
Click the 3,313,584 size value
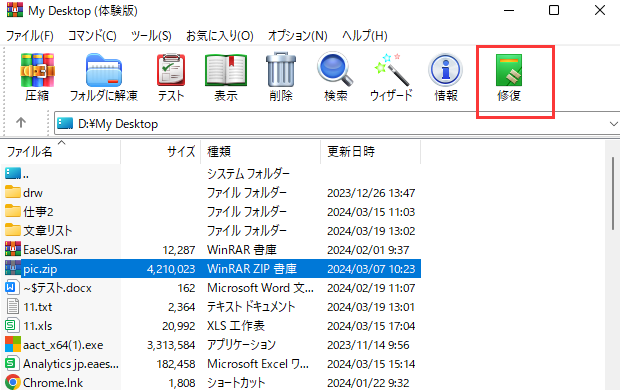171,345
